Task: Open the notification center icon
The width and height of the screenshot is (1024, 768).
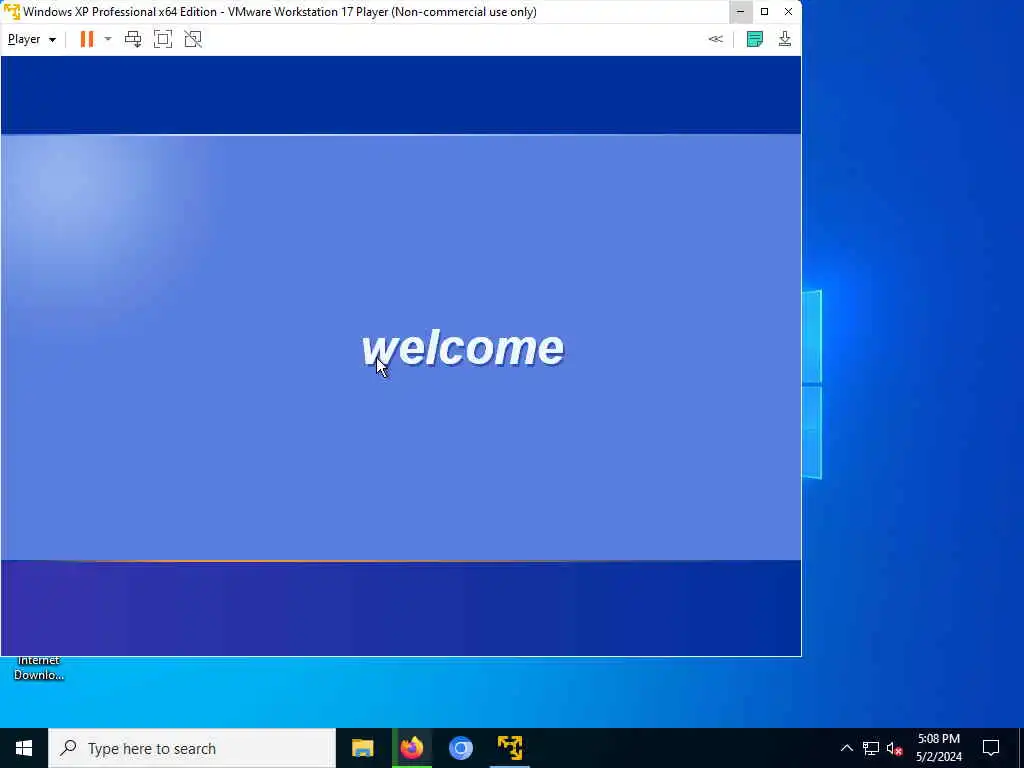Action: coord(991,748)
